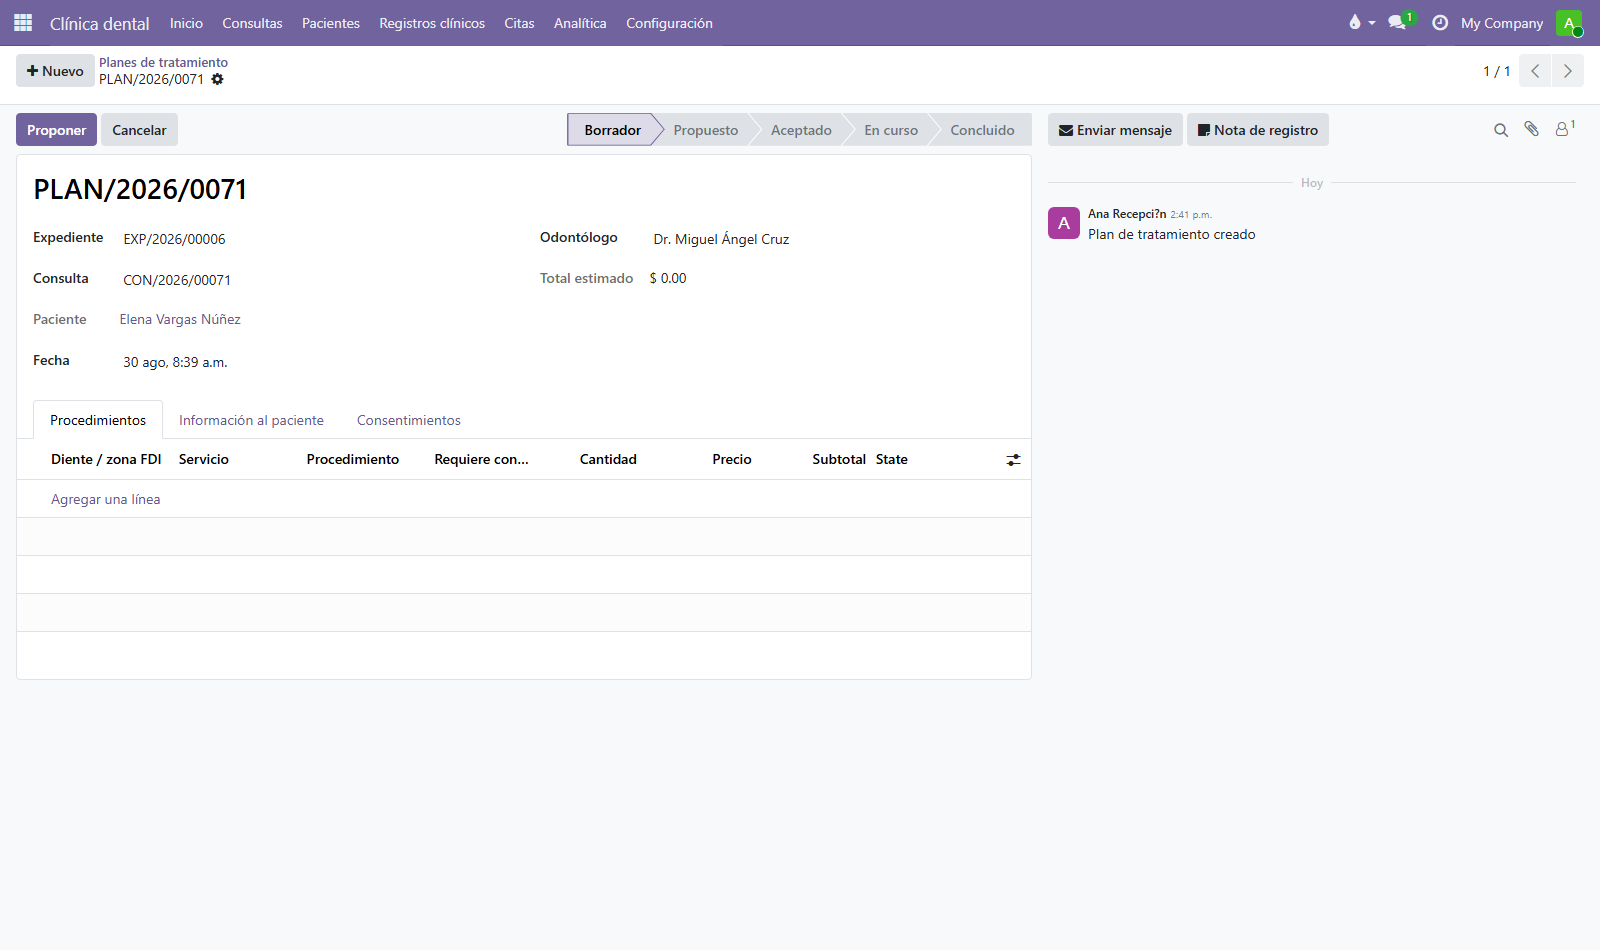
Task: Switch to Consentimientos tab
Action: click(x=409, y=420)
